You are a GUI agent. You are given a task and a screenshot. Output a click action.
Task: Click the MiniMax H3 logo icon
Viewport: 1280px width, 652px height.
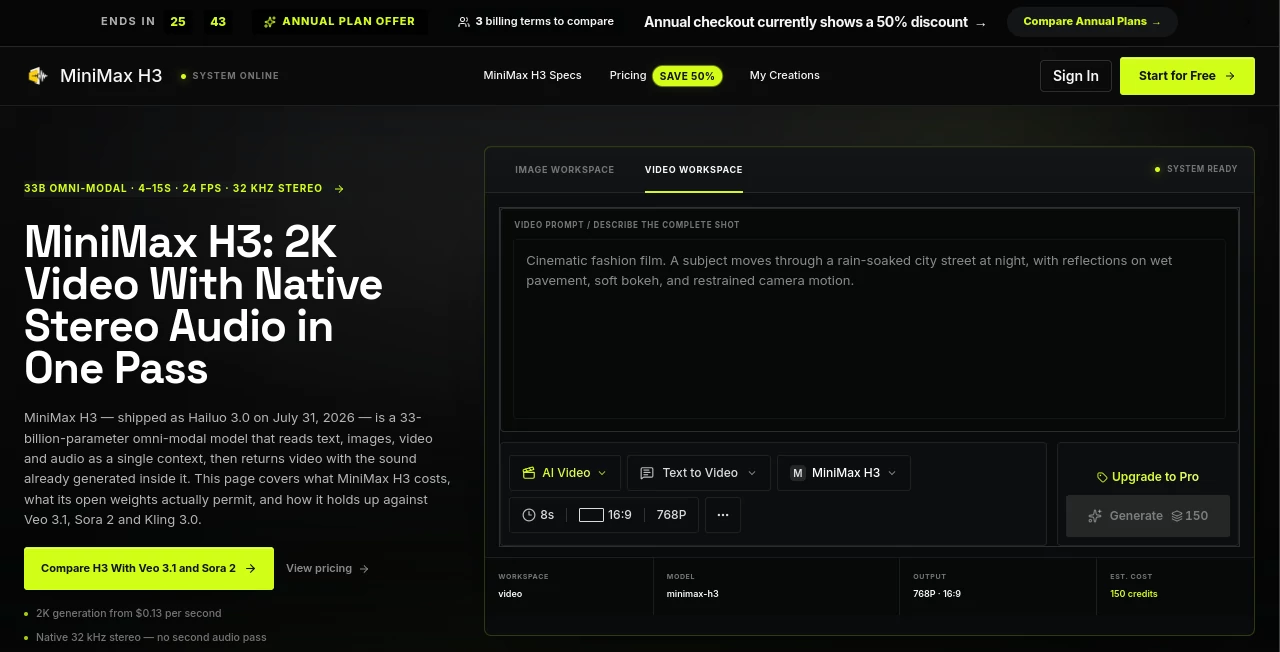point(38,76)
